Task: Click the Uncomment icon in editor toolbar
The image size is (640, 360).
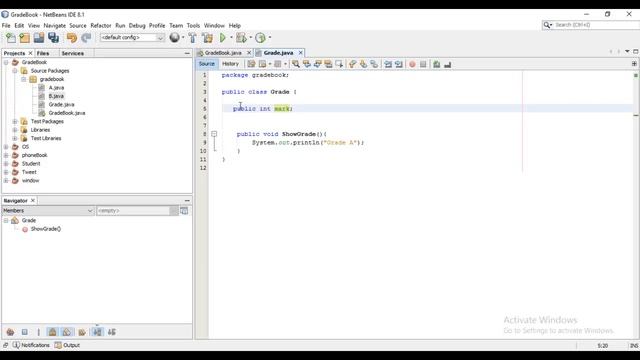Action: (x=448, y=64)
